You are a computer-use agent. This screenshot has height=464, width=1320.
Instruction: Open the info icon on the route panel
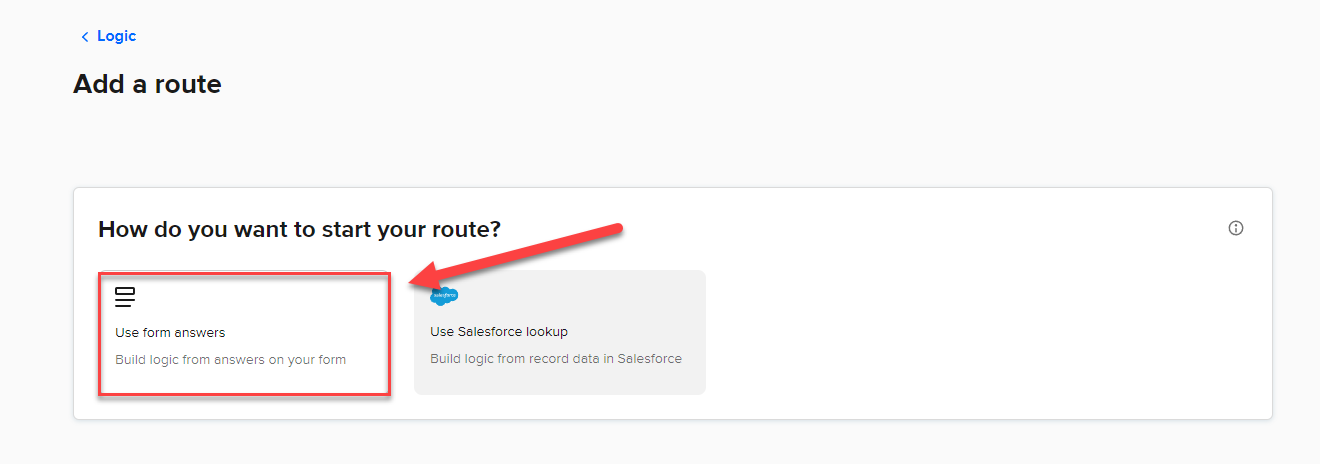pyautogui.click(x=1236, y=228)
